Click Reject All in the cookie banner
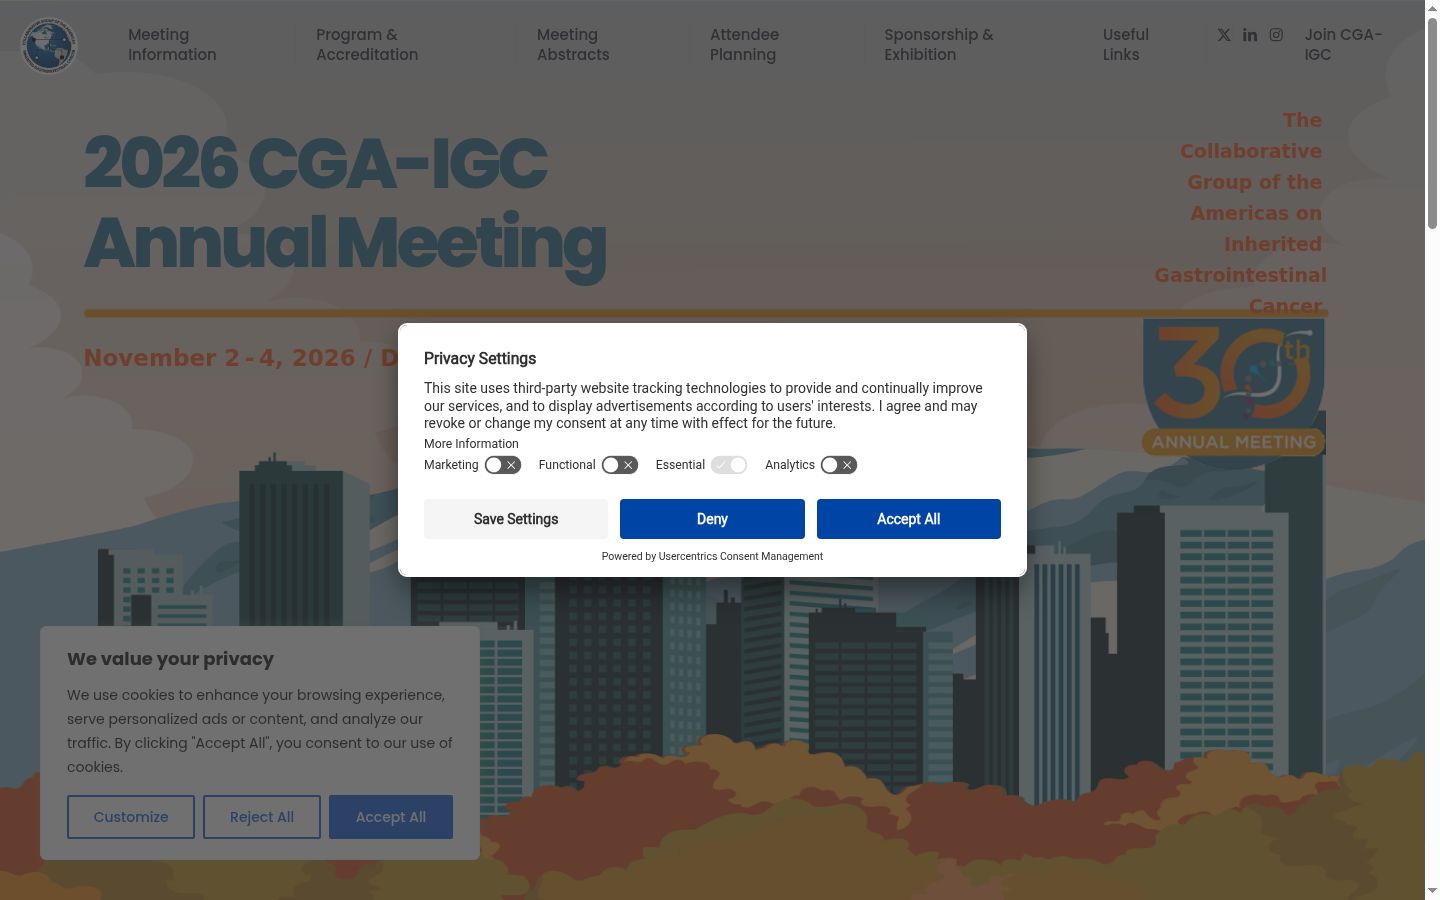Image resolution: width=1440 pixels, height=900 pixels. 262,817
